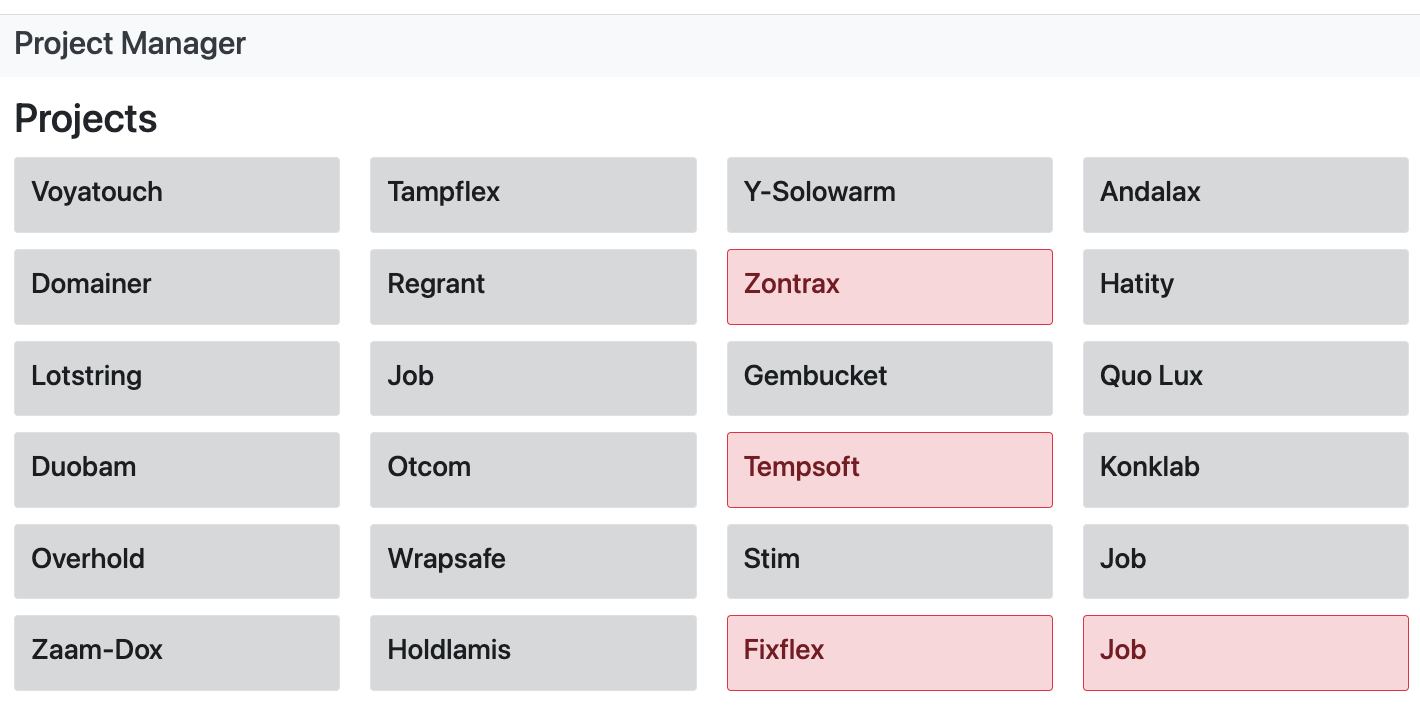This screenshot has height=705, width=1420.
Task: Click the Duobam project card
Action: (177, 469)
